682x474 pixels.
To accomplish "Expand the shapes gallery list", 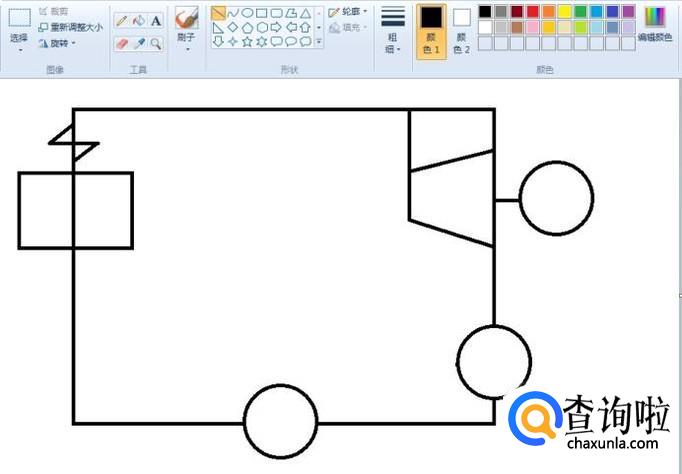I will tap(319, 43).
